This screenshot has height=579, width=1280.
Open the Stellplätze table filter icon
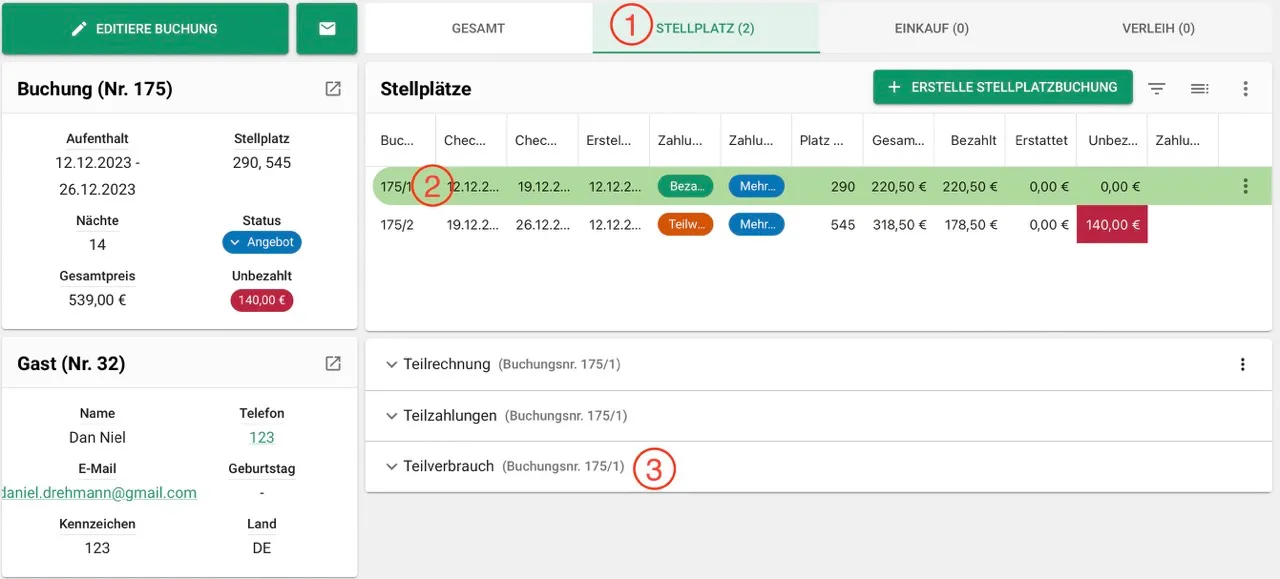tap(1157, 88)
